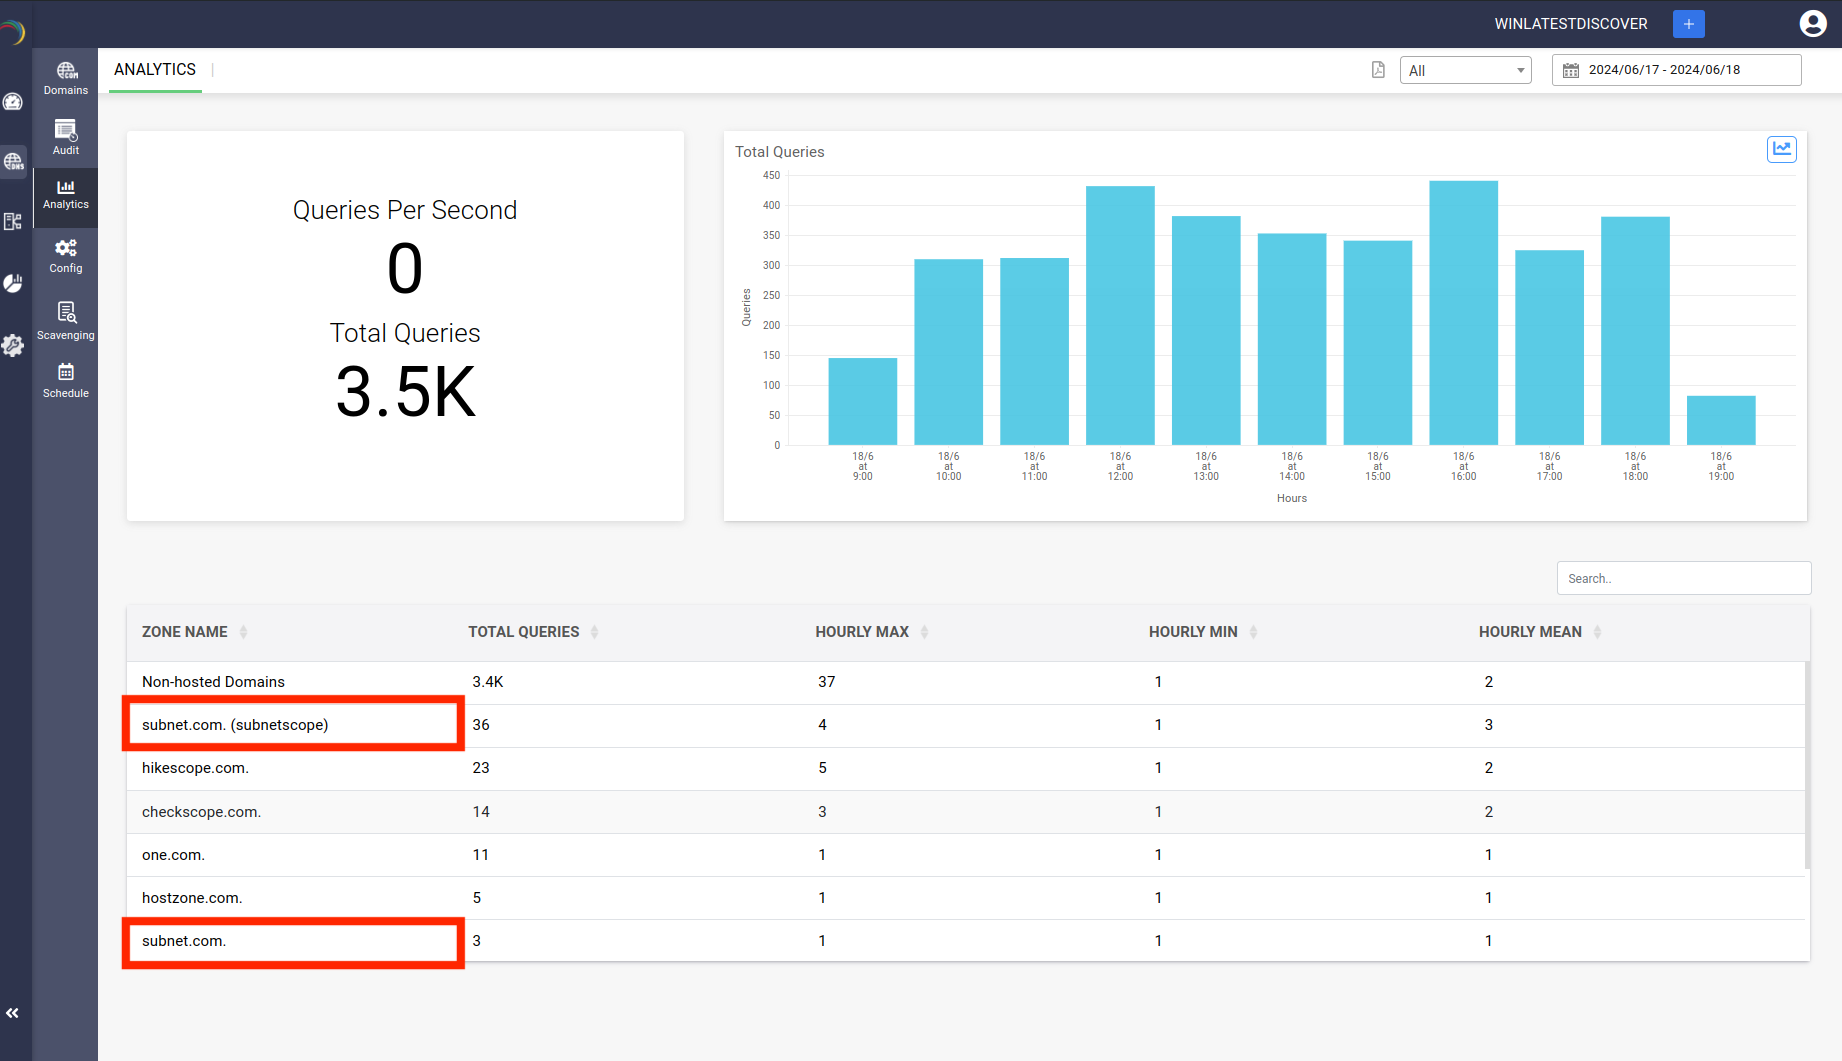The image size is (1842, 1061).
Task: Collapse the sidebar with double-arrow icon
Action: tap(13, 1013)
